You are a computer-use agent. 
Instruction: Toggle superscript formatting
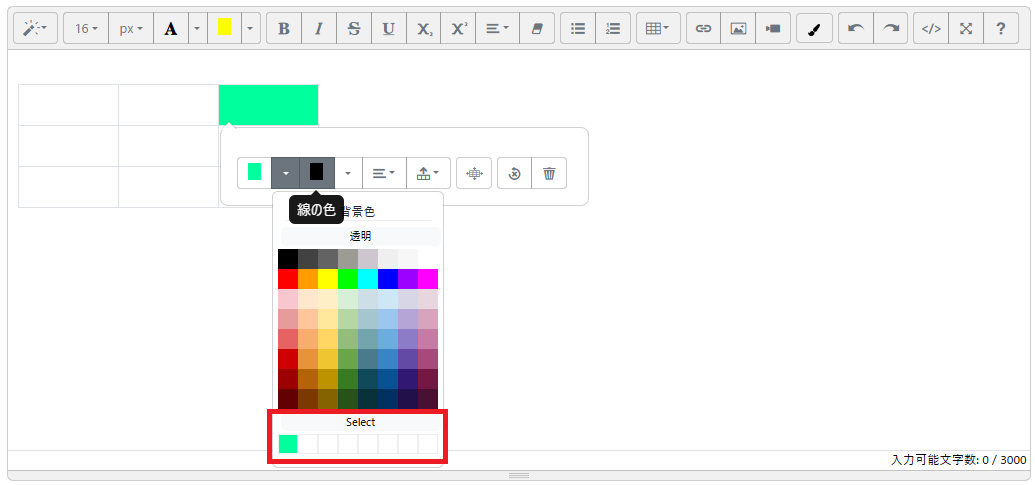[458, 29]
